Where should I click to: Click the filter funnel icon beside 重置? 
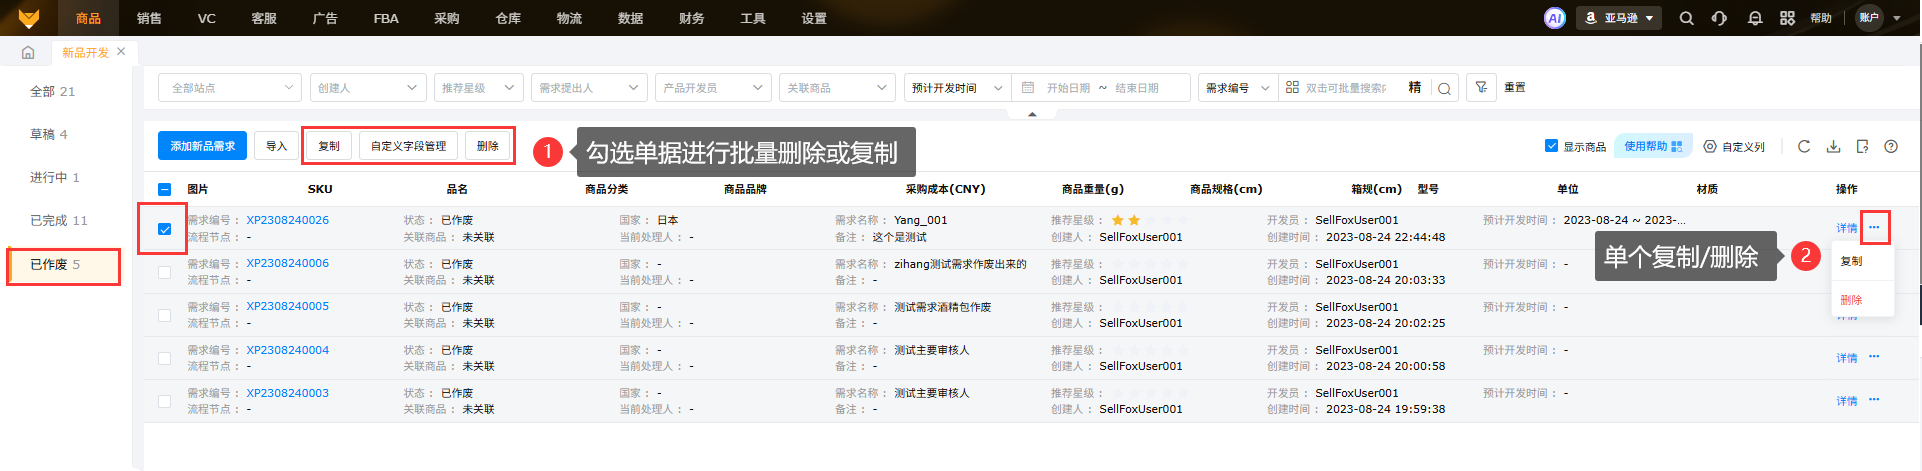(1481, 88)
